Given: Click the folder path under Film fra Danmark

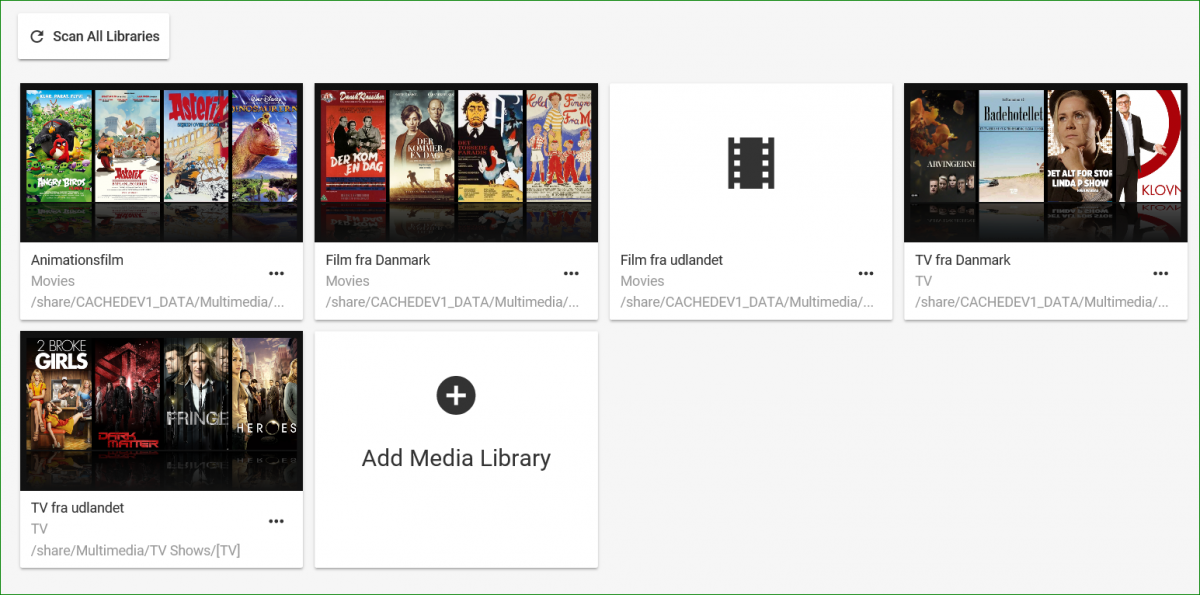Looking at the screenshot, I should [x=453, y=301].
